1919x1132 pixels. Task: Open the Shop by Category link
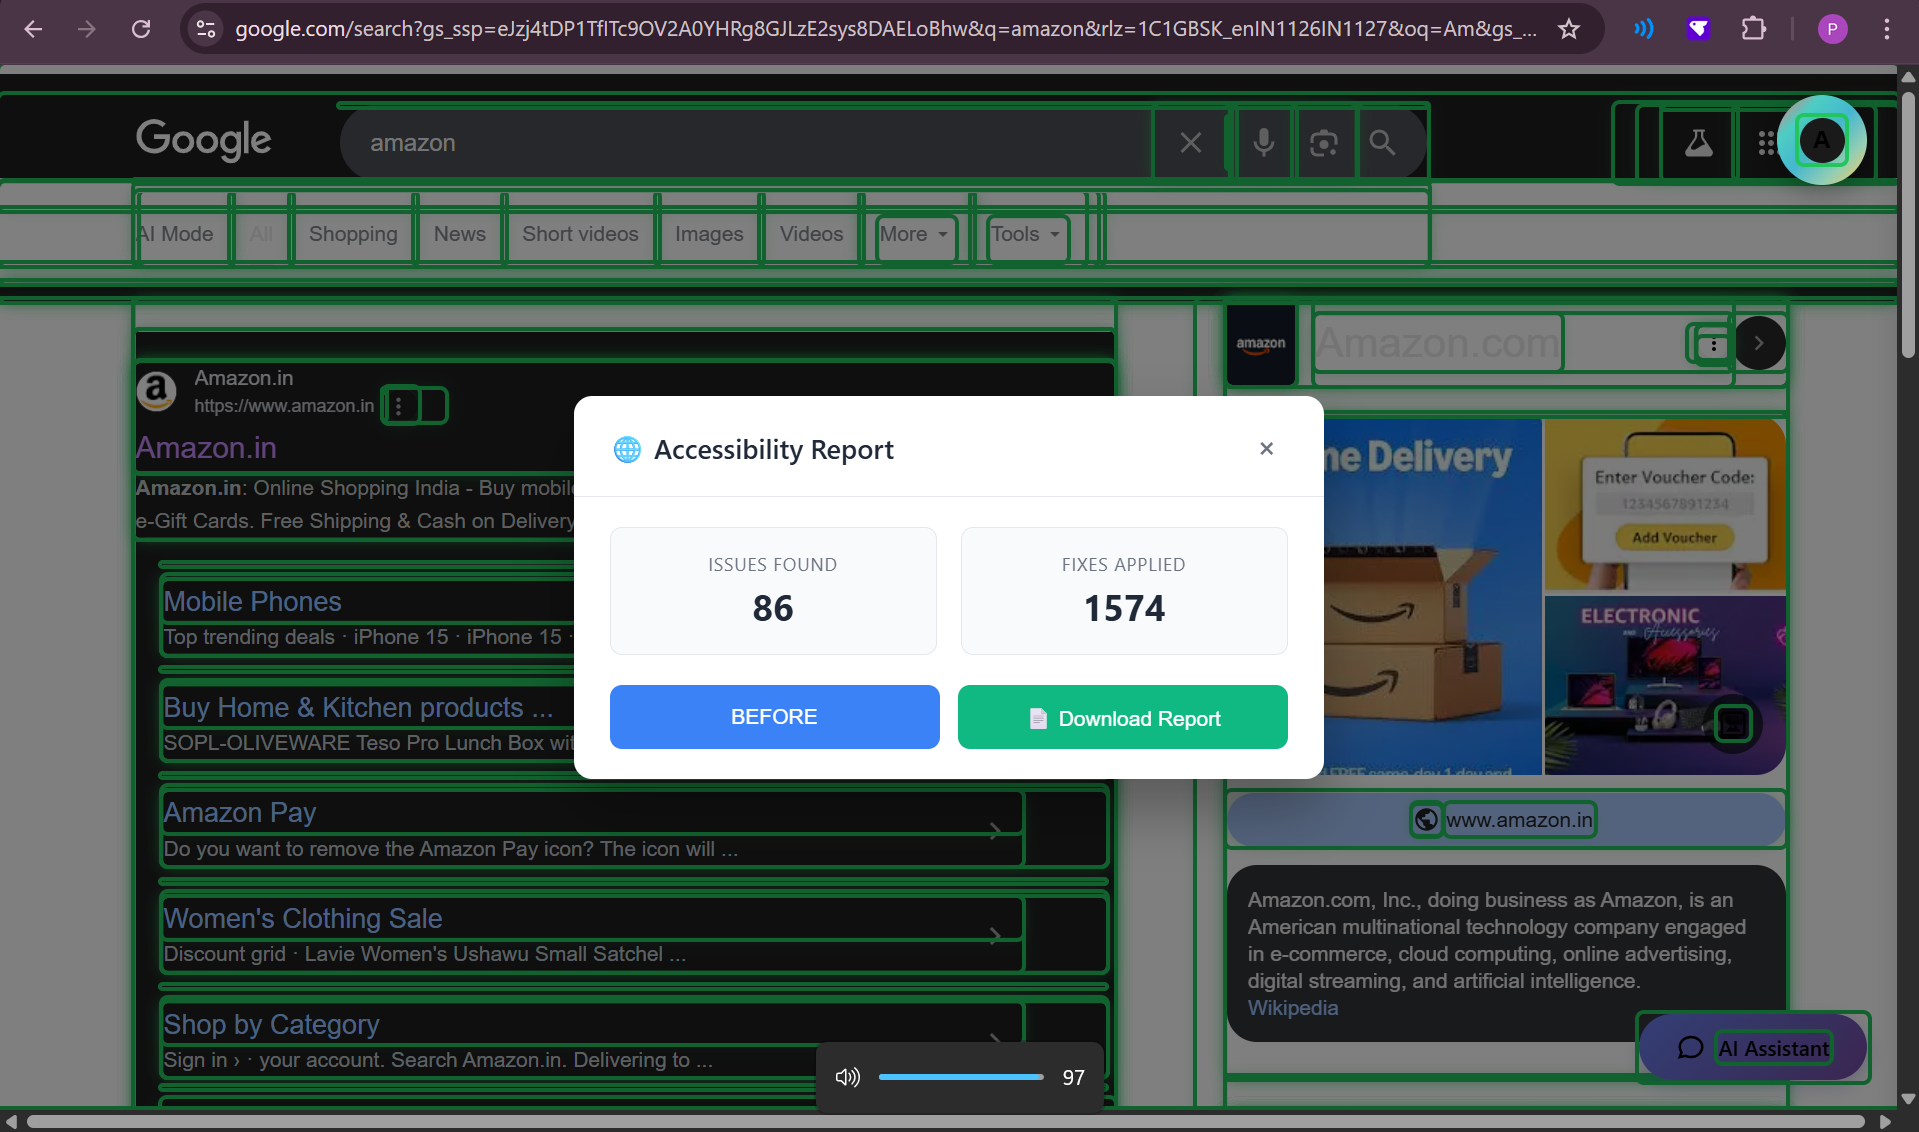click(x=272, y=1025)
